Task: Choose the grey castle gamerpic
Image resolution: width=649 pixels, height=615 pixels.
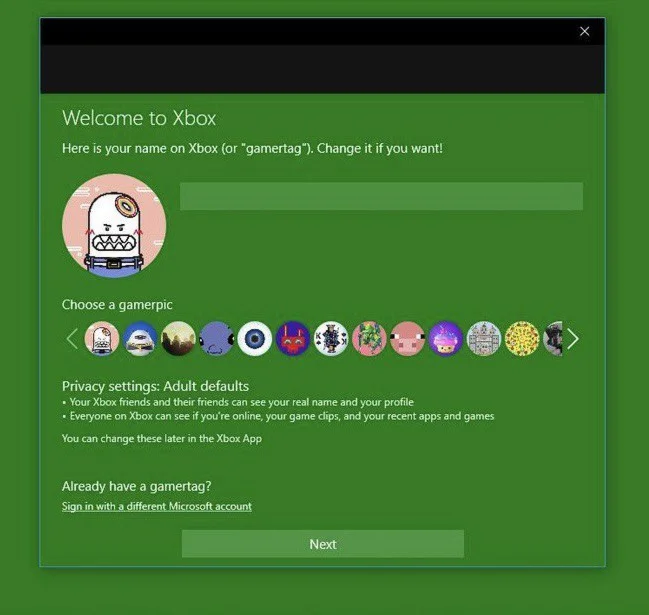Action: coord(484,339)
